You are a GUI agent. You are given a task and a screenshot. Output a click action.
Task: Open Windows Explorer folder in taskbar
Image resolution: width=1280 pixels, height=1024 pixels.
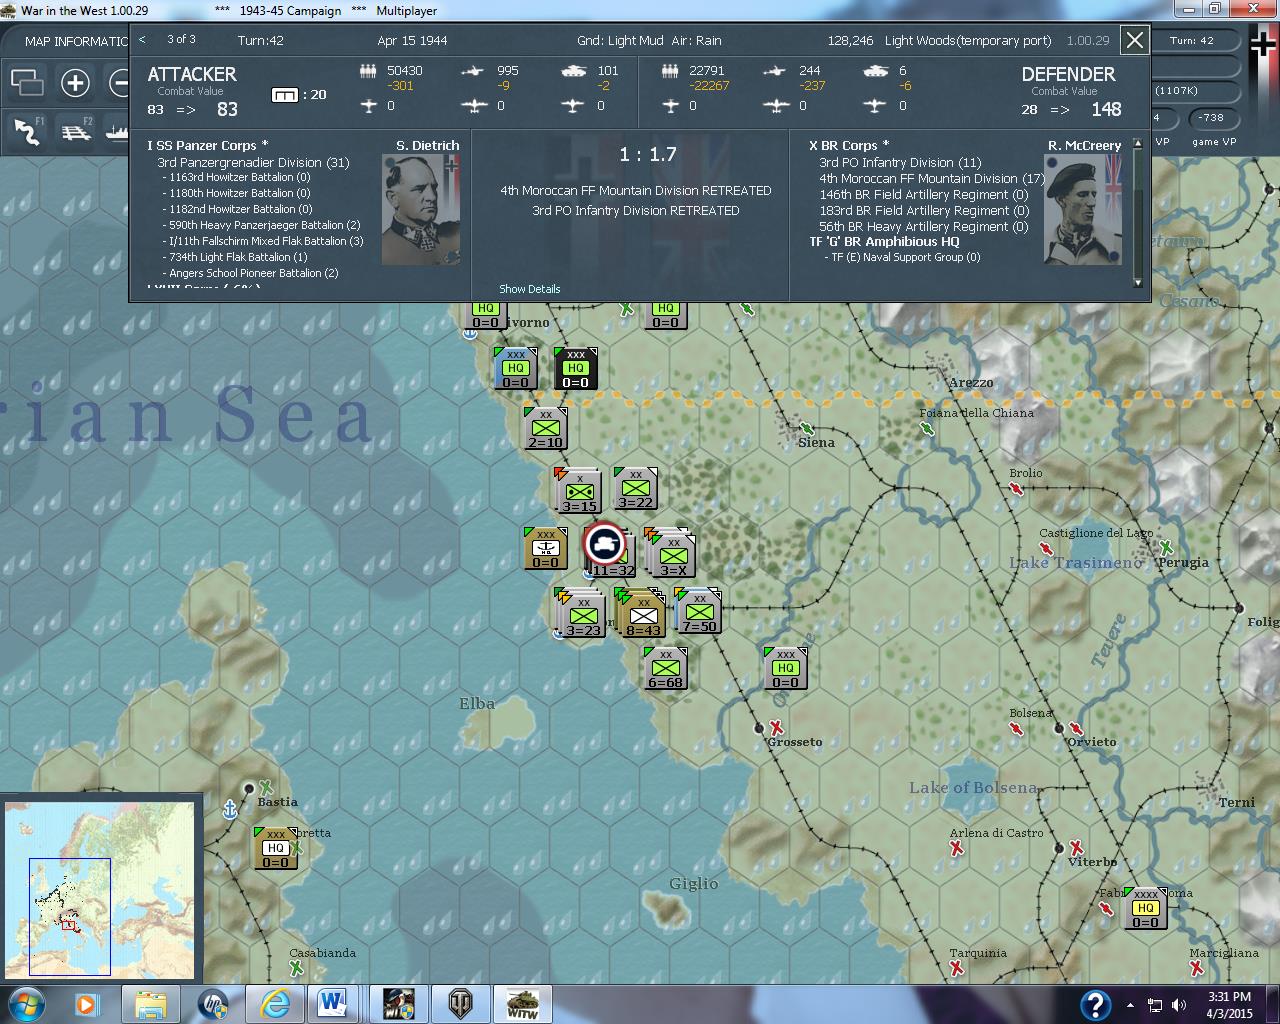(x=150, y=1003)
